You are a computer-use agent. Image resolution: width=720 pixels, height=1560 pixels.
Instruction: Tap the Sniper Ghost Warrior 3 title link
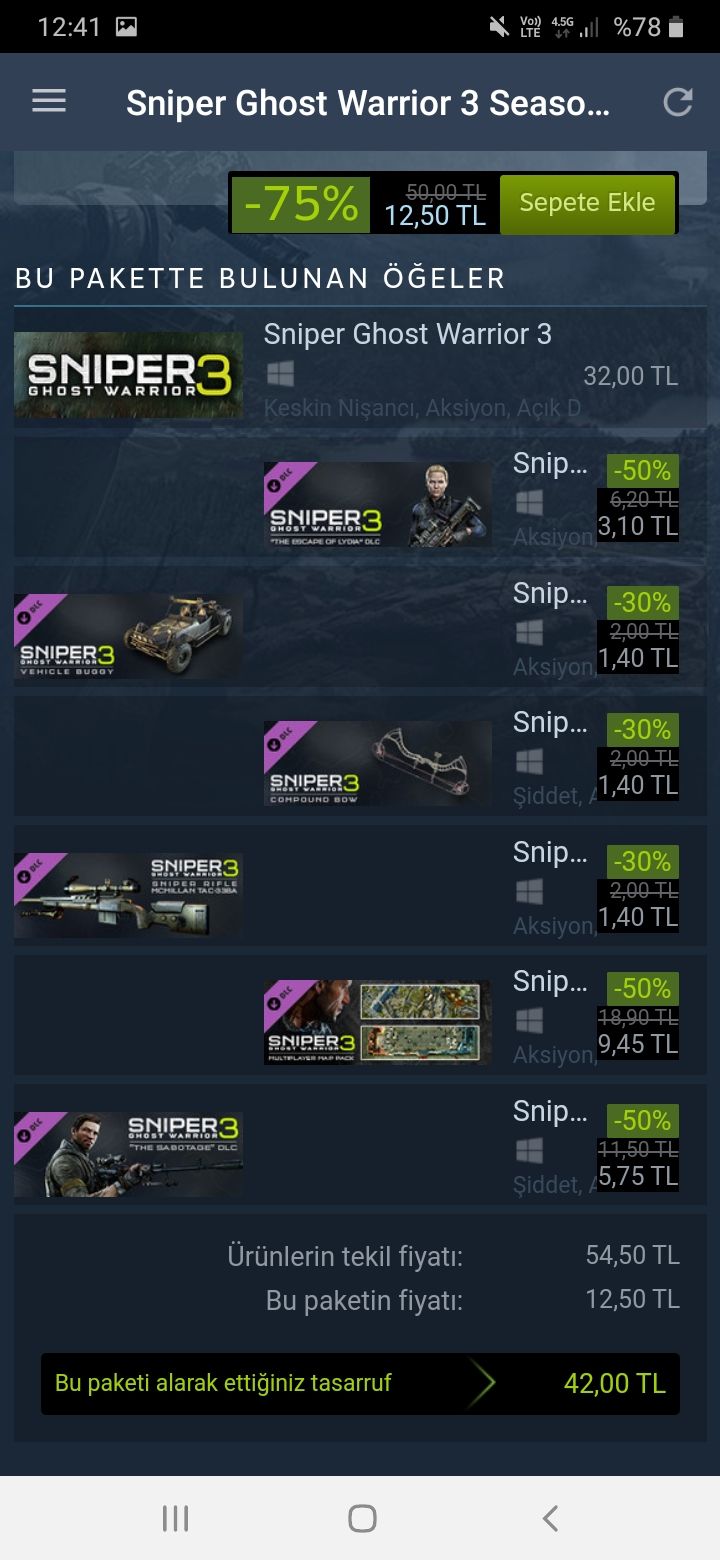point(408,334)
